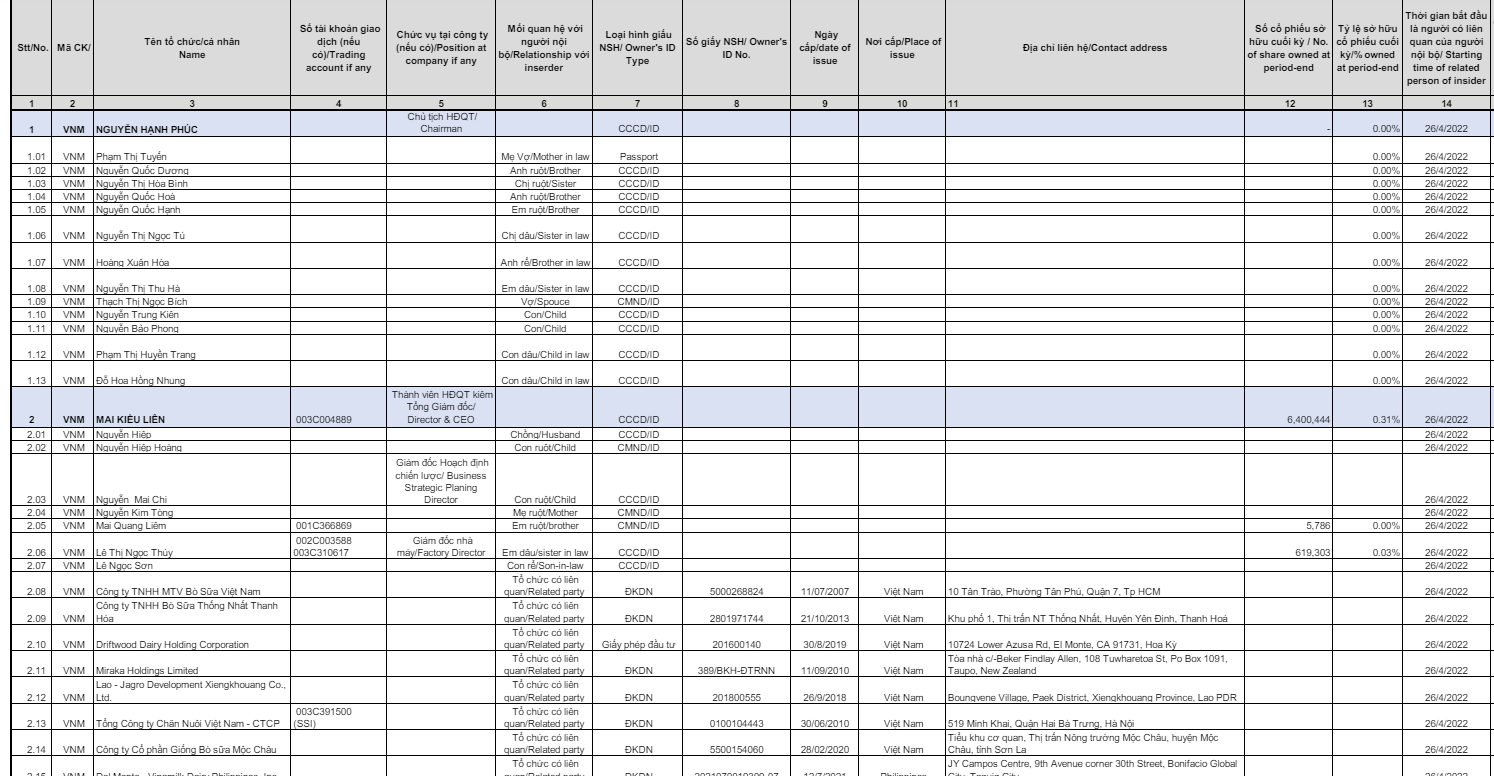Select the 'Owner's ID Type' header cell
1494x776 pixels.
pos(637,46)
